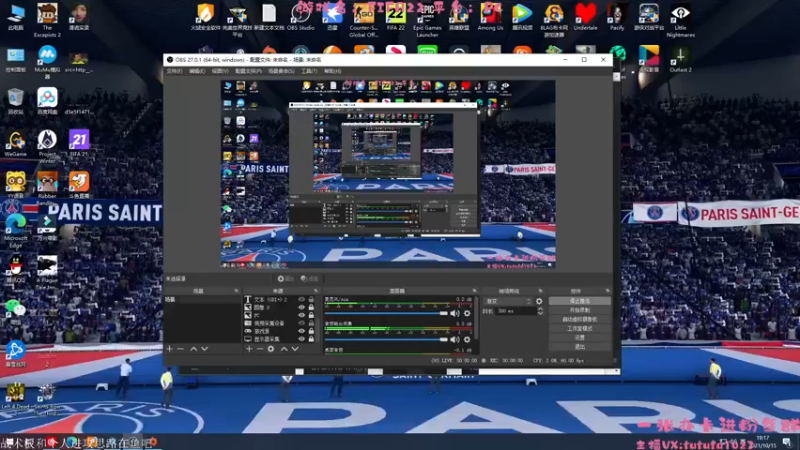
Task: Open WeGame desktop icon
Action: (x=16, y=143)
